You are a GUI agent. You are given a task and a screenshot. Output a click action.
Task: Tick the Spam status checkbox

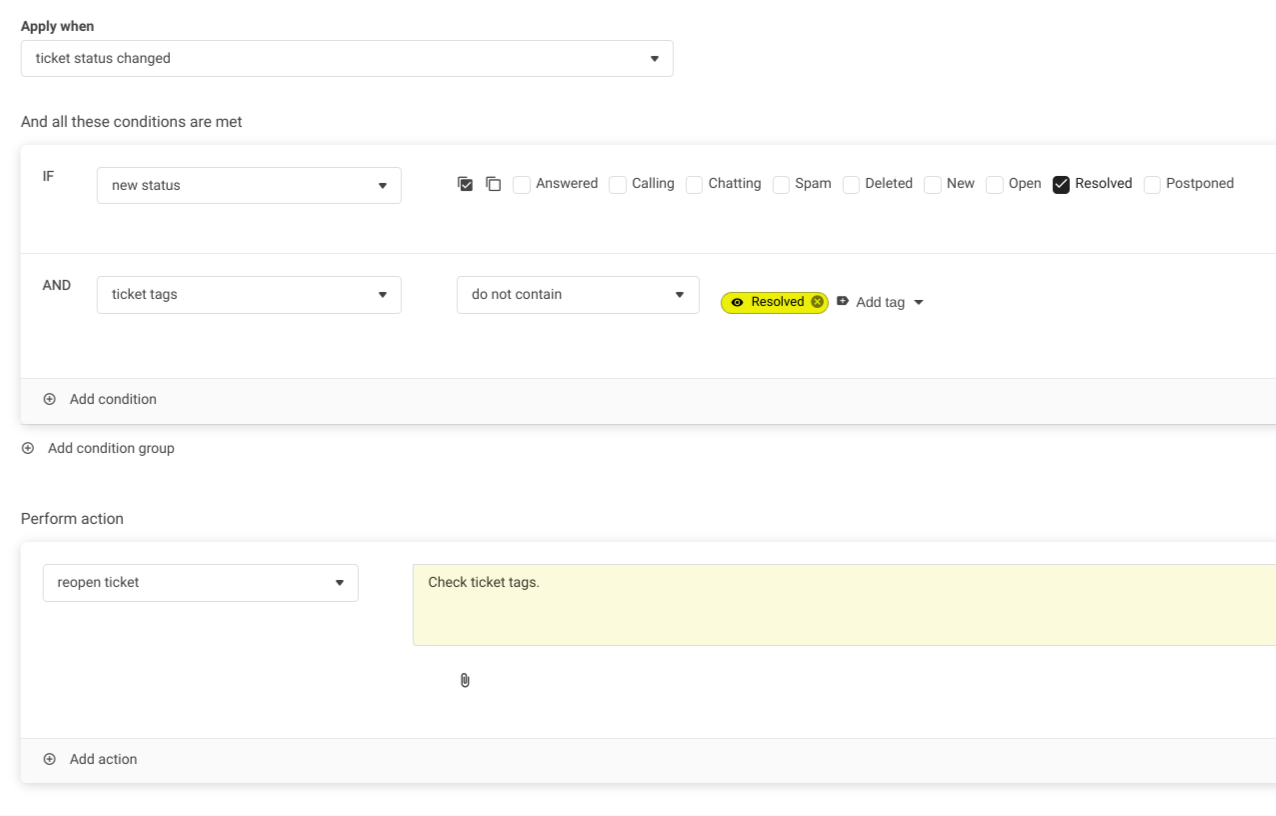[x=781, y=184]
